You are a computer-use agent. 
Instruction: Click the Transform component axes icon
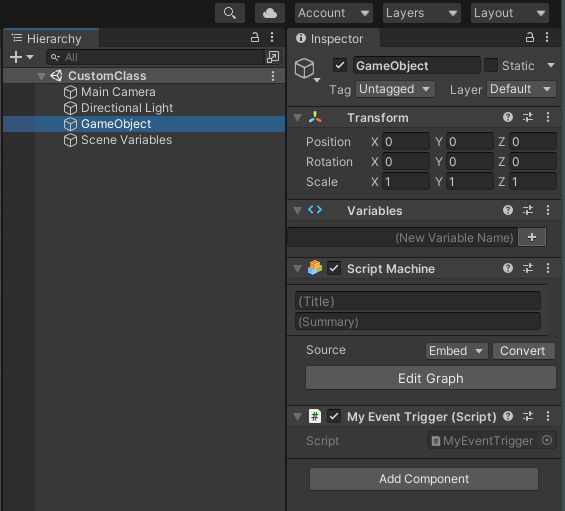tap(315, 117)
